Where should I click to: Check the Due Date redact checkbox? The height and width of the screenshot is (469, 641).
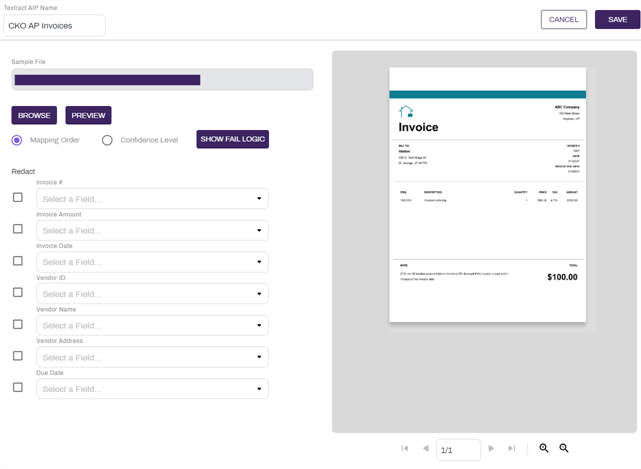[x=18, y=387]
